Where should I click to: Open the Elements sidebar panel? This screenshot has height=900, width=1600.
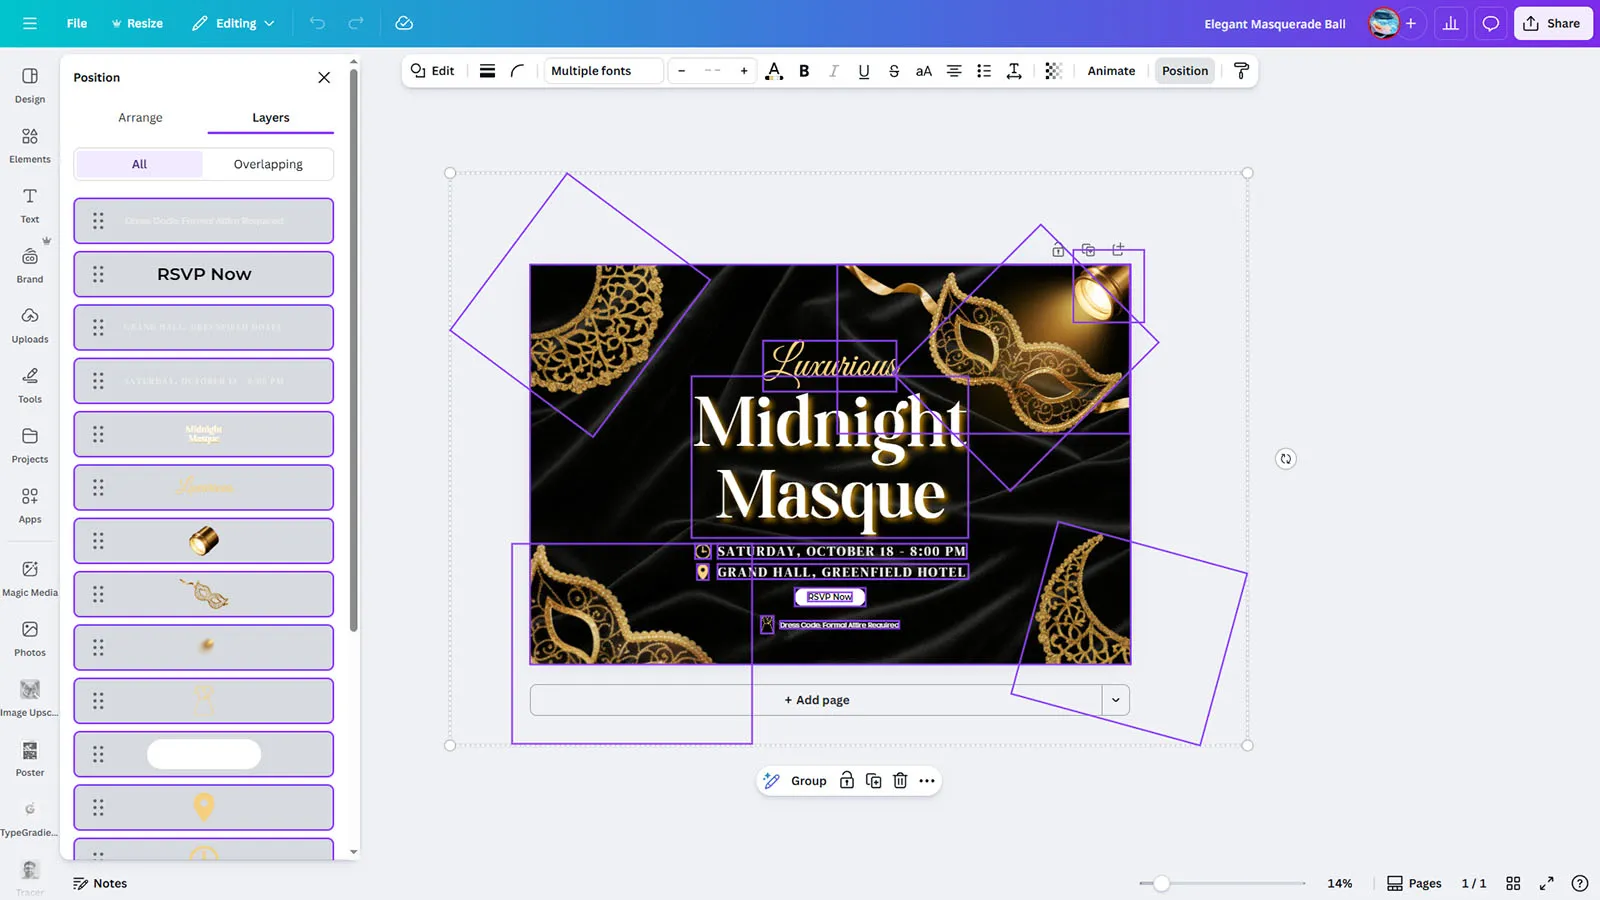point(30,145)
